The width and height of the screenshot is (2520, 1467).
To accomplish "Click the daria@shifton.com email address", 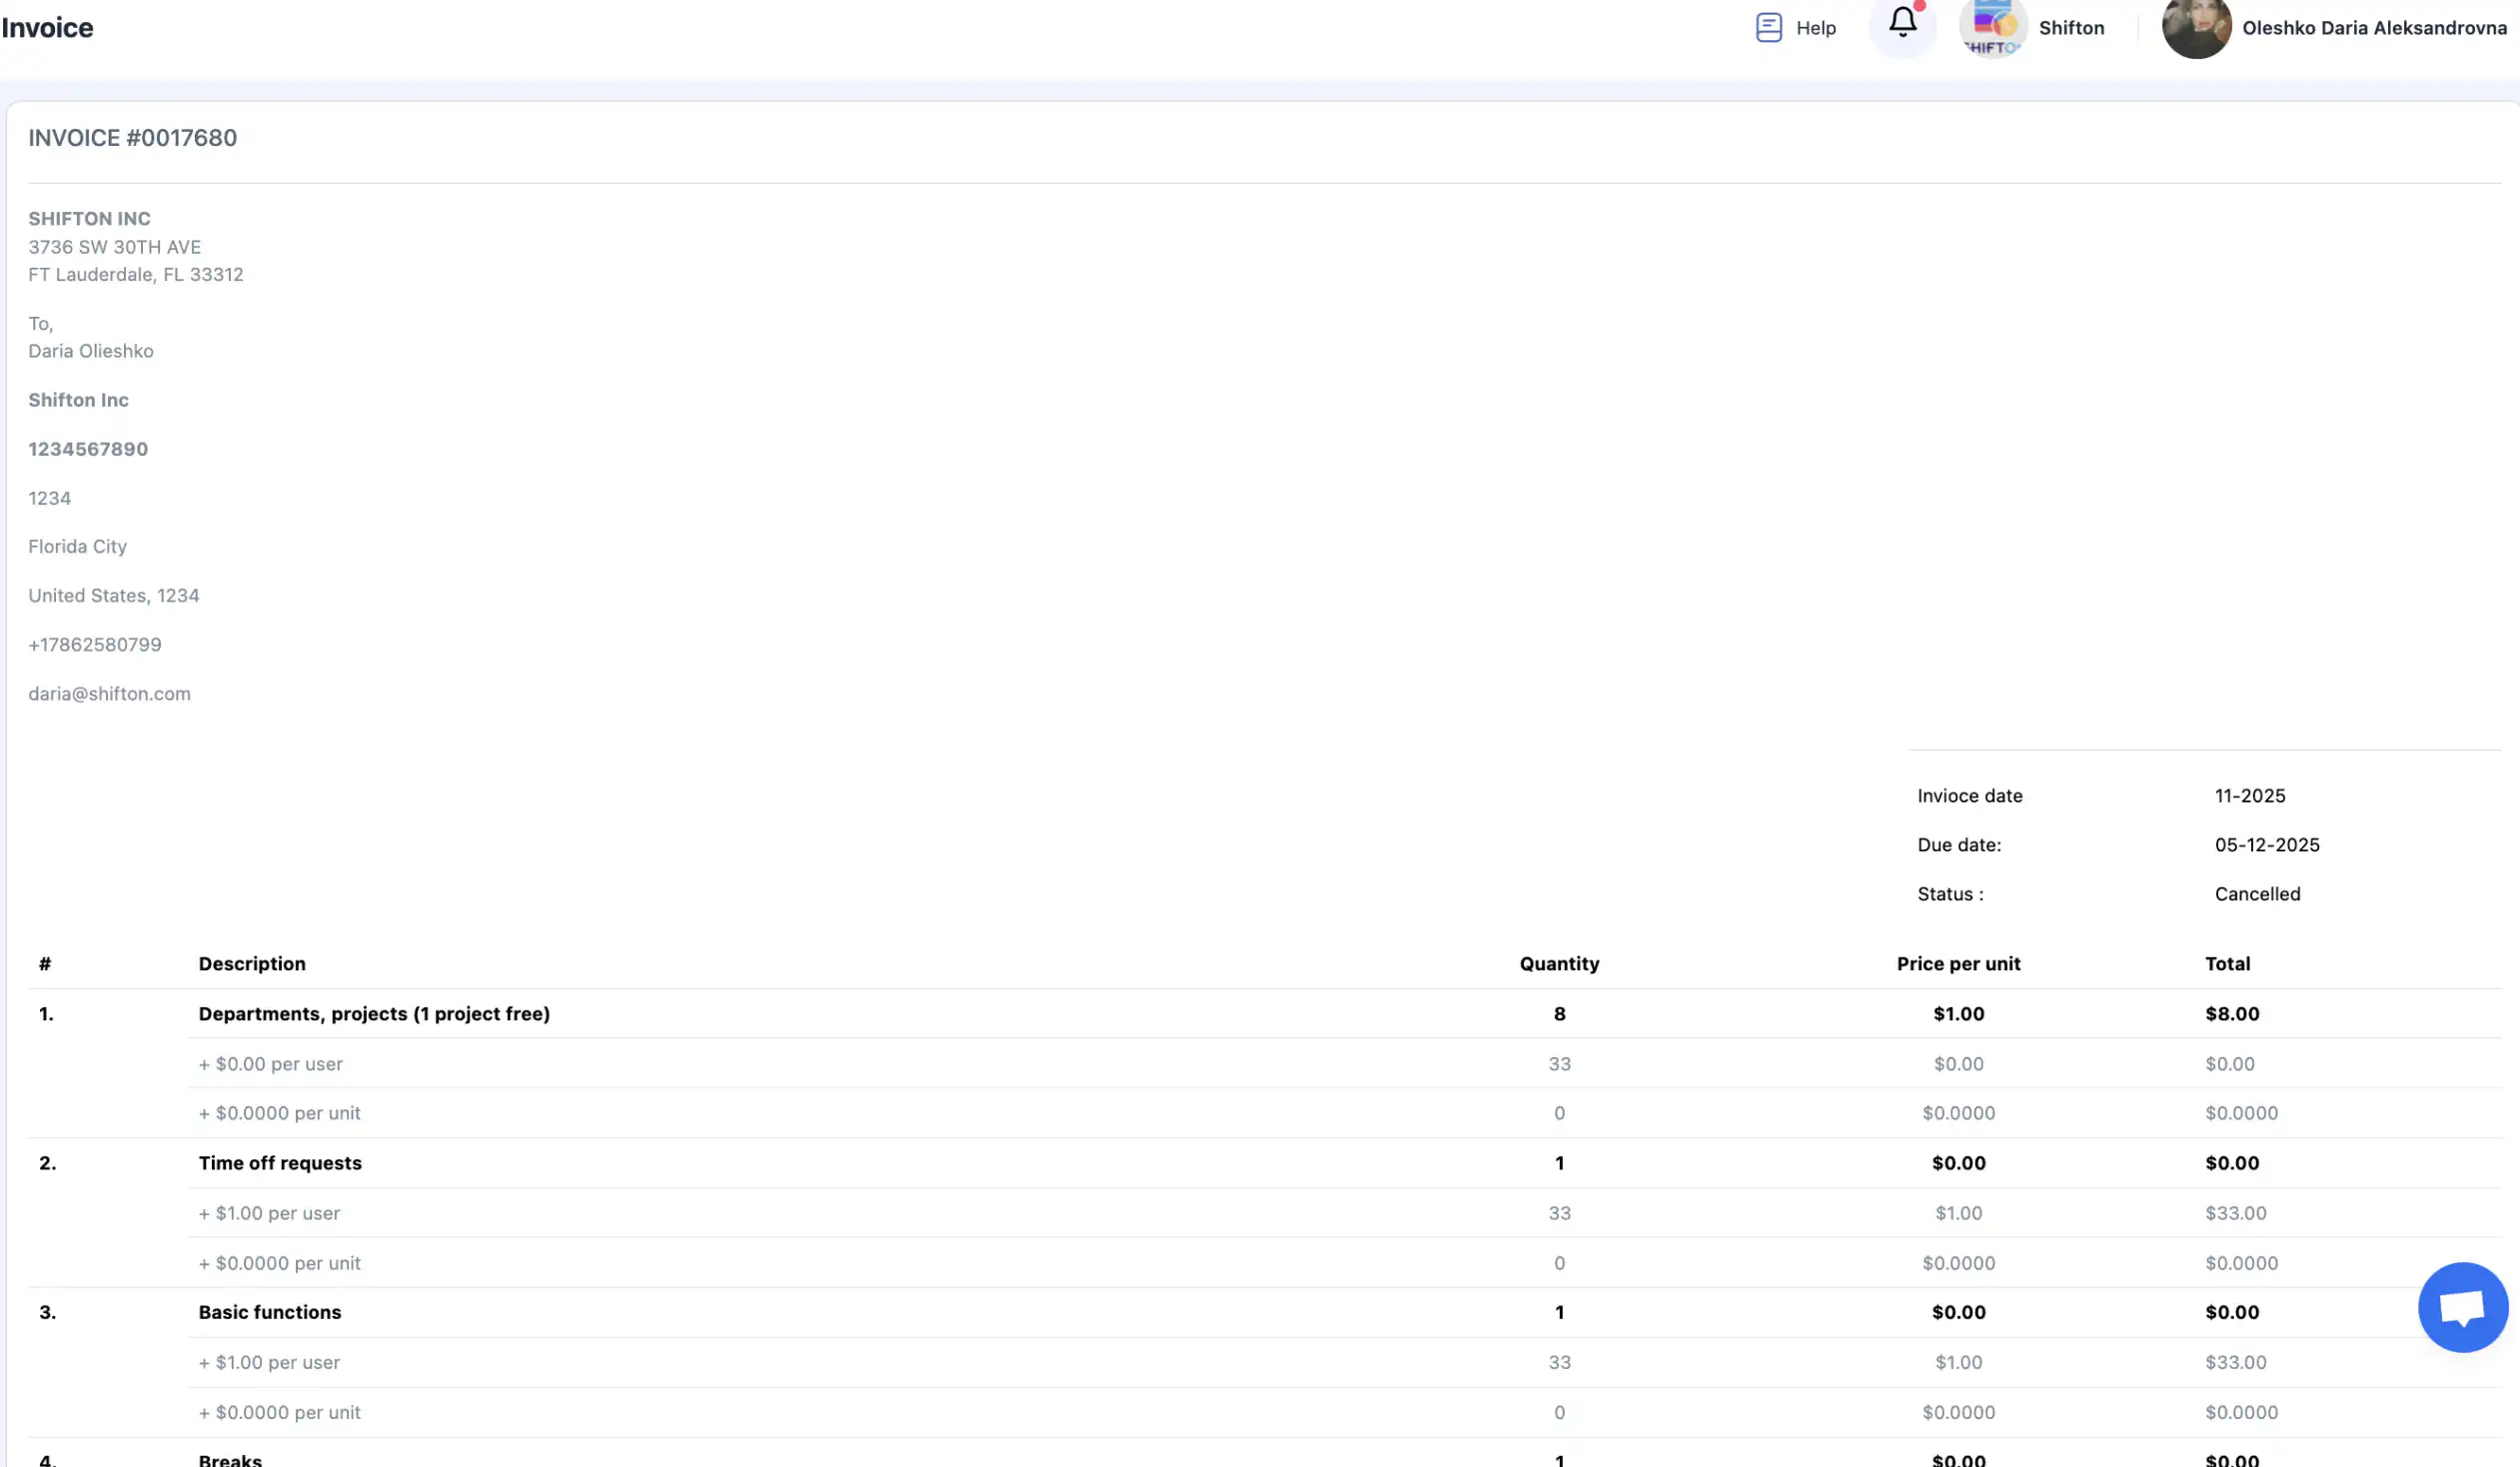I will 109,693.
